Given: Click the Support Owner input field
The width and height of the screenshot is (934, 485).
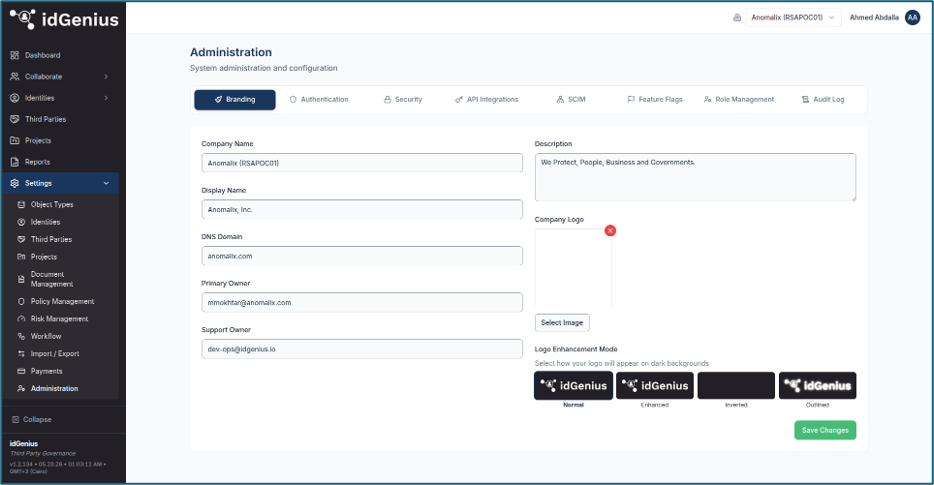Looking at the screenshot, I should [x=362, y=349].
